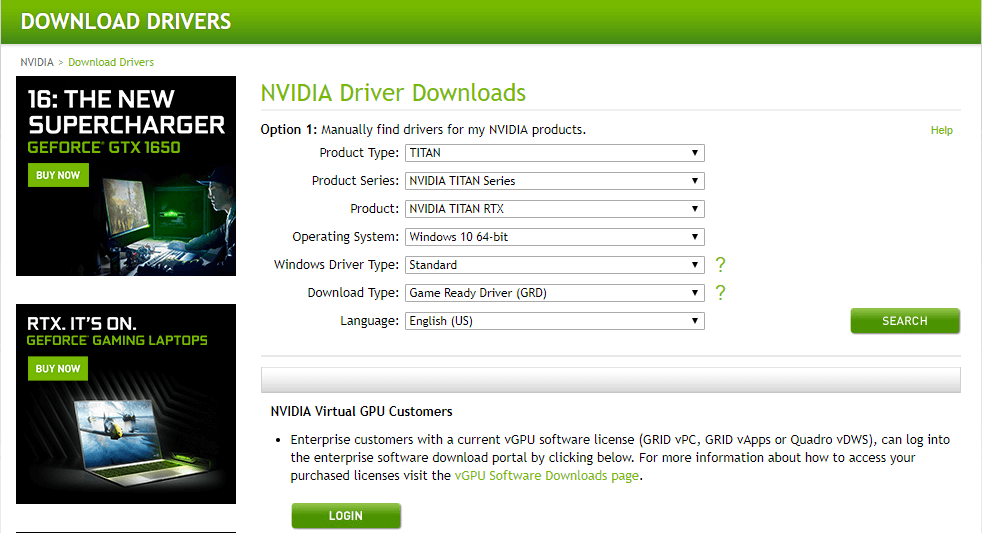Click the 'Windows Driver Type:' label
The height and width of the screenshot is (533, 982).
tap(336, 265)
